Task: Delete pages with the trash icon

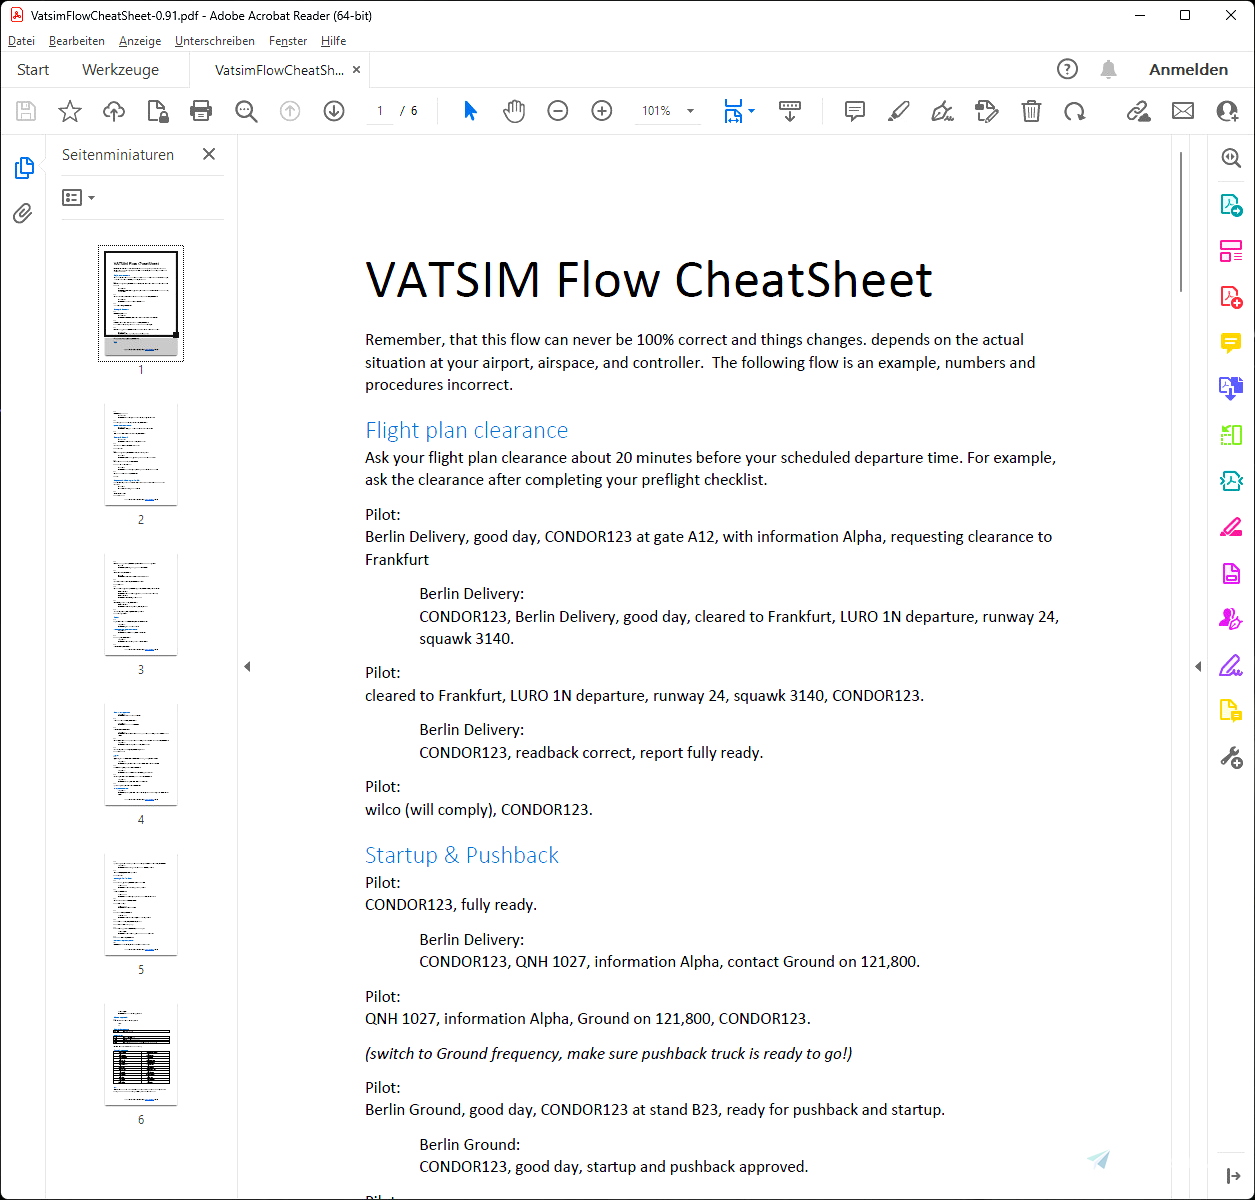Action: [x=1031, y=111]
